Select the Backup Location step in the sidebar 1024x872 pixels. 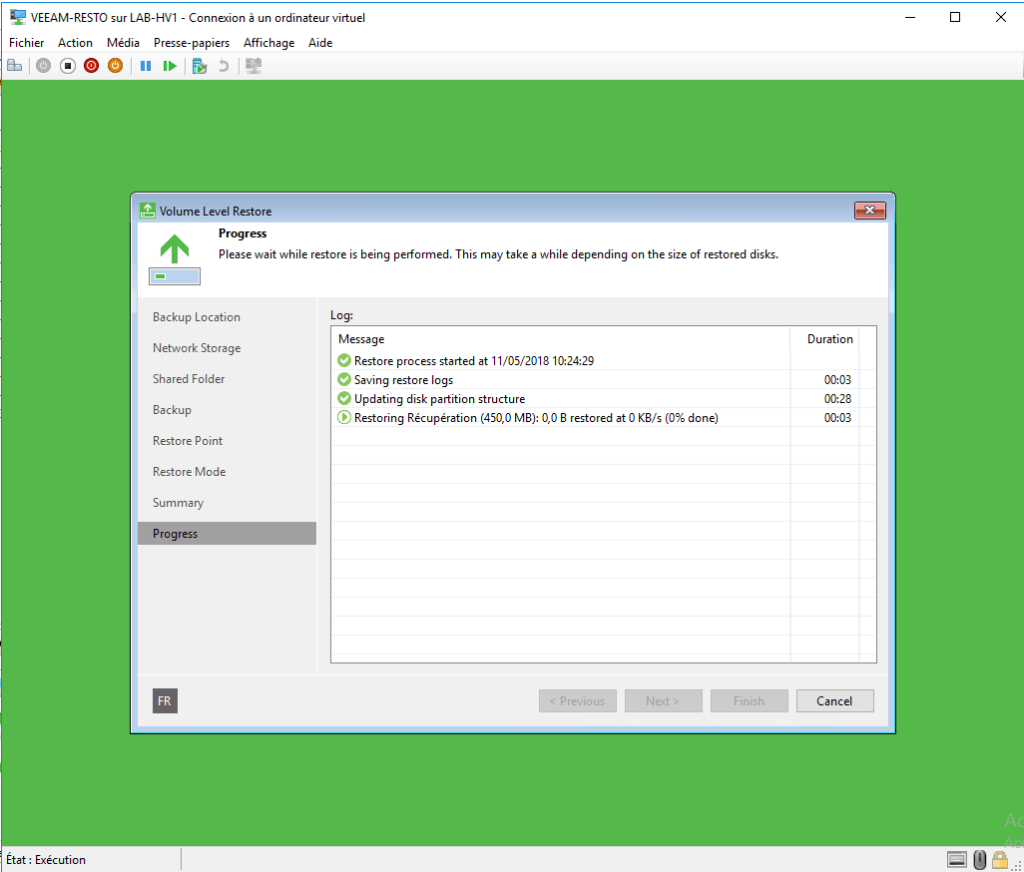tap(197, 317)
